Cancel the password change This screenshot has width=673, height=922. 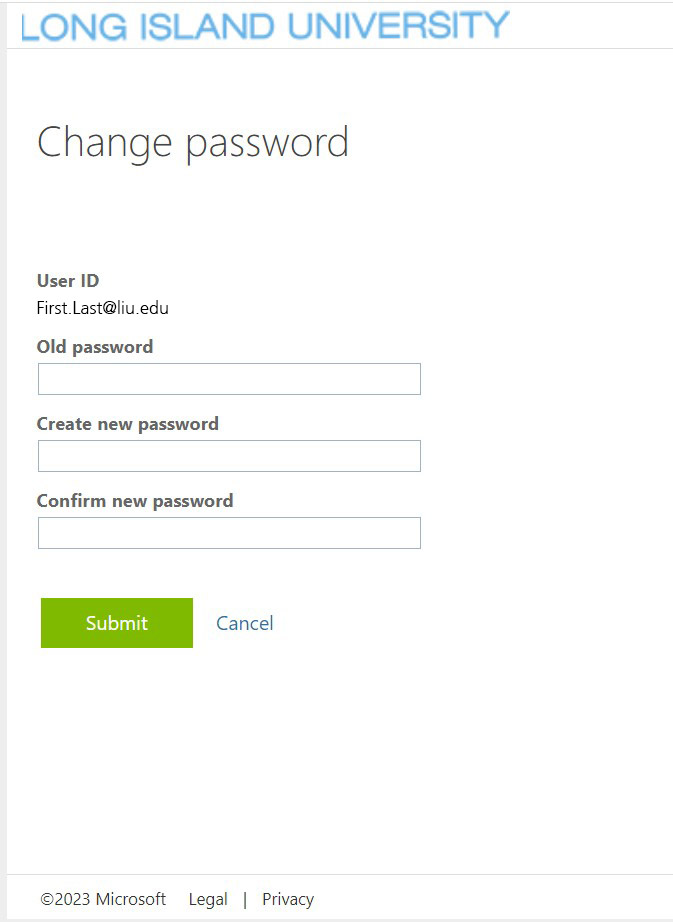coord(245,623)
